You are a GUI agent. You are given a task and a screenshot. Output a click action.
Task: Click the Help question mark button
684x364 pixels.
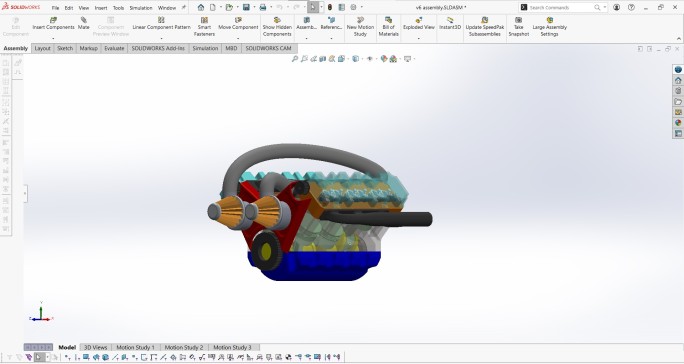631,7
